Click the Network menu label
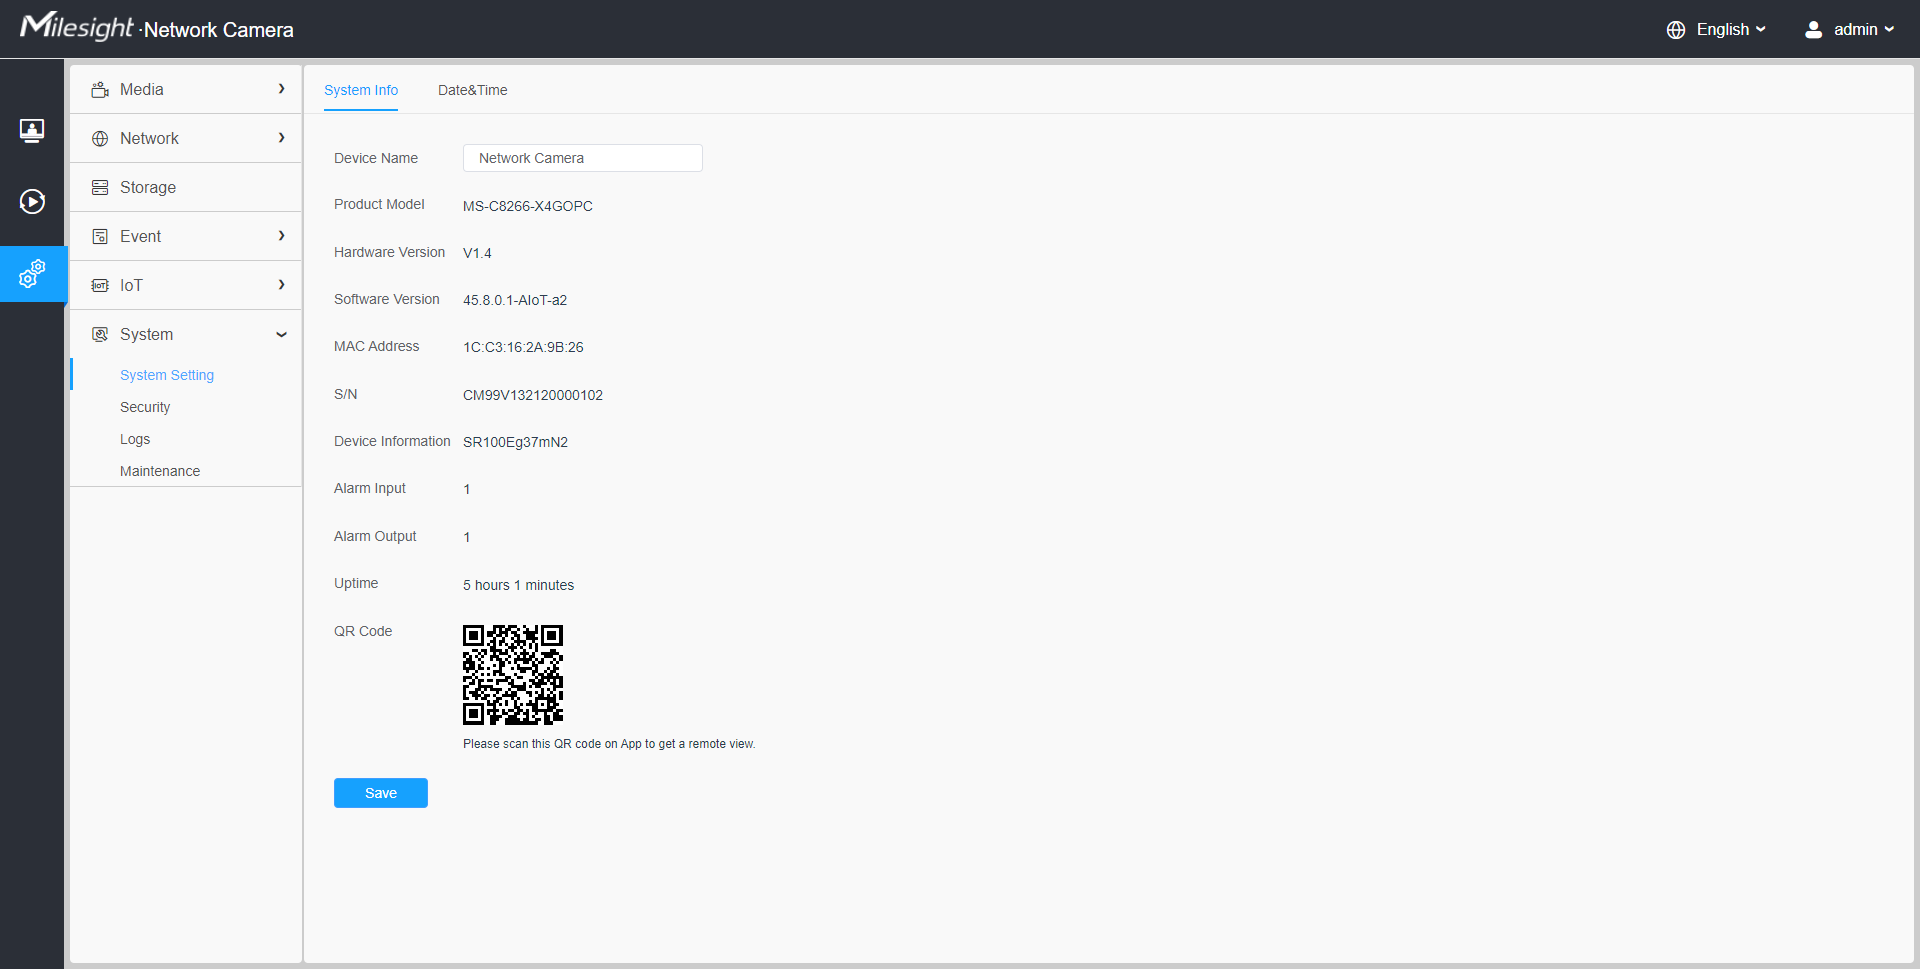This screenshot has height=969, width=1920. point(149,138)
